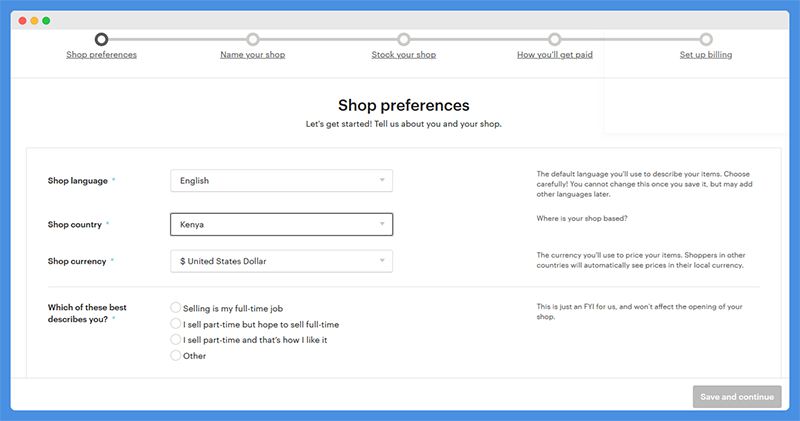800x421 pixels.
Task: Click the Name your shop step circle
Action: [x=253, y=39]
